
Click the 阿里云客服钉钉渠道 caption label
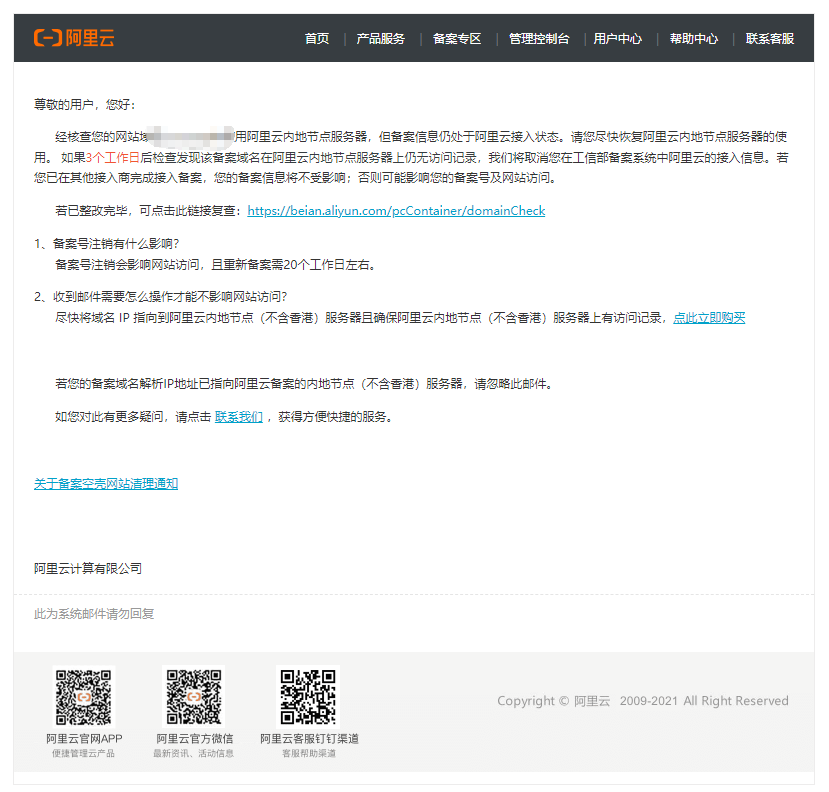coord(309,738)
